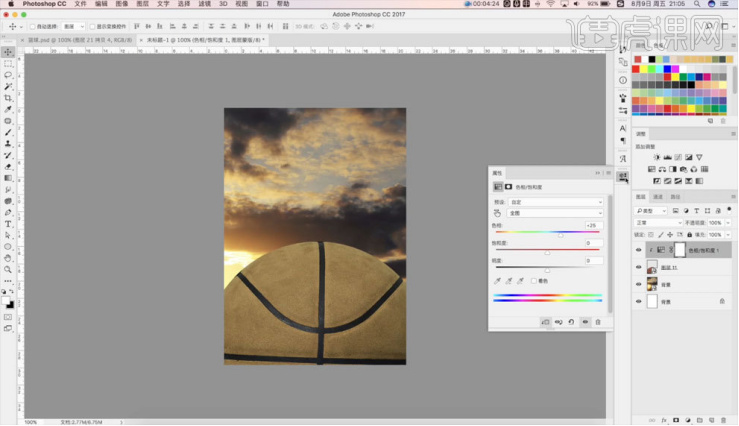Click the Hue value input field
The width and height of the screenshot is (739, 426).
click(592, 226)
